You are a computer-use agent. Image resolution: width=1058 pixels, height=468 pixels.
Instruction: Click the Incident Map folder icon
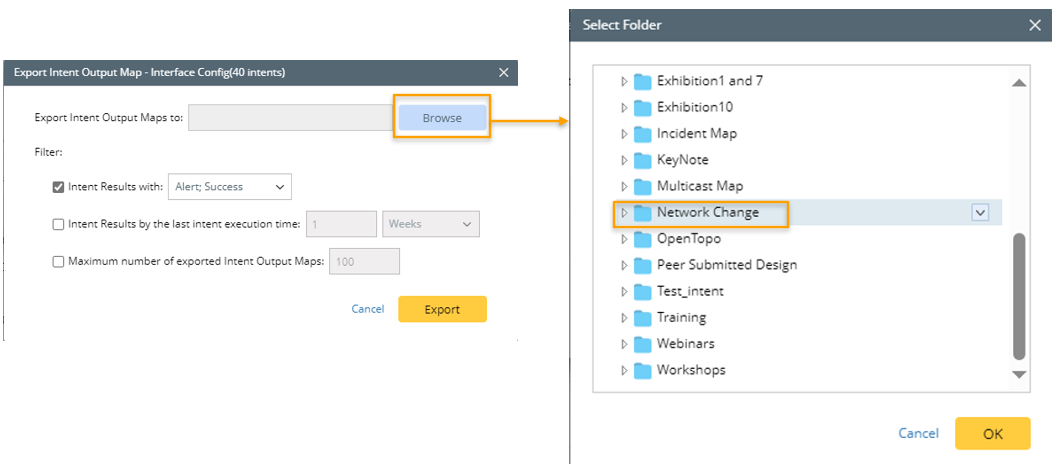(643, 134)
